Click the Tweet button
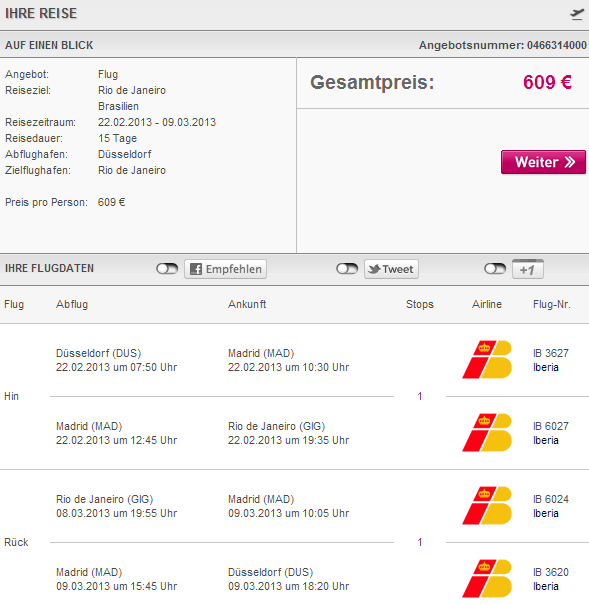The image size is (589, 604). pyautogui.click(x=391, y=269)
